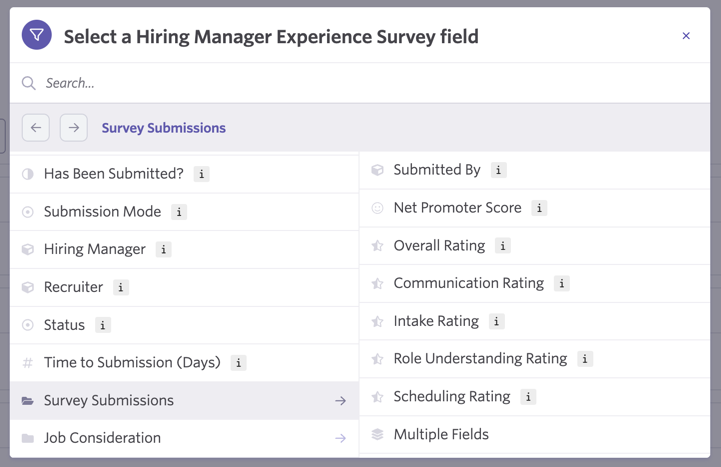Select the Recruiter field
This screenshot has height=467, width=721.
[184, 287]
